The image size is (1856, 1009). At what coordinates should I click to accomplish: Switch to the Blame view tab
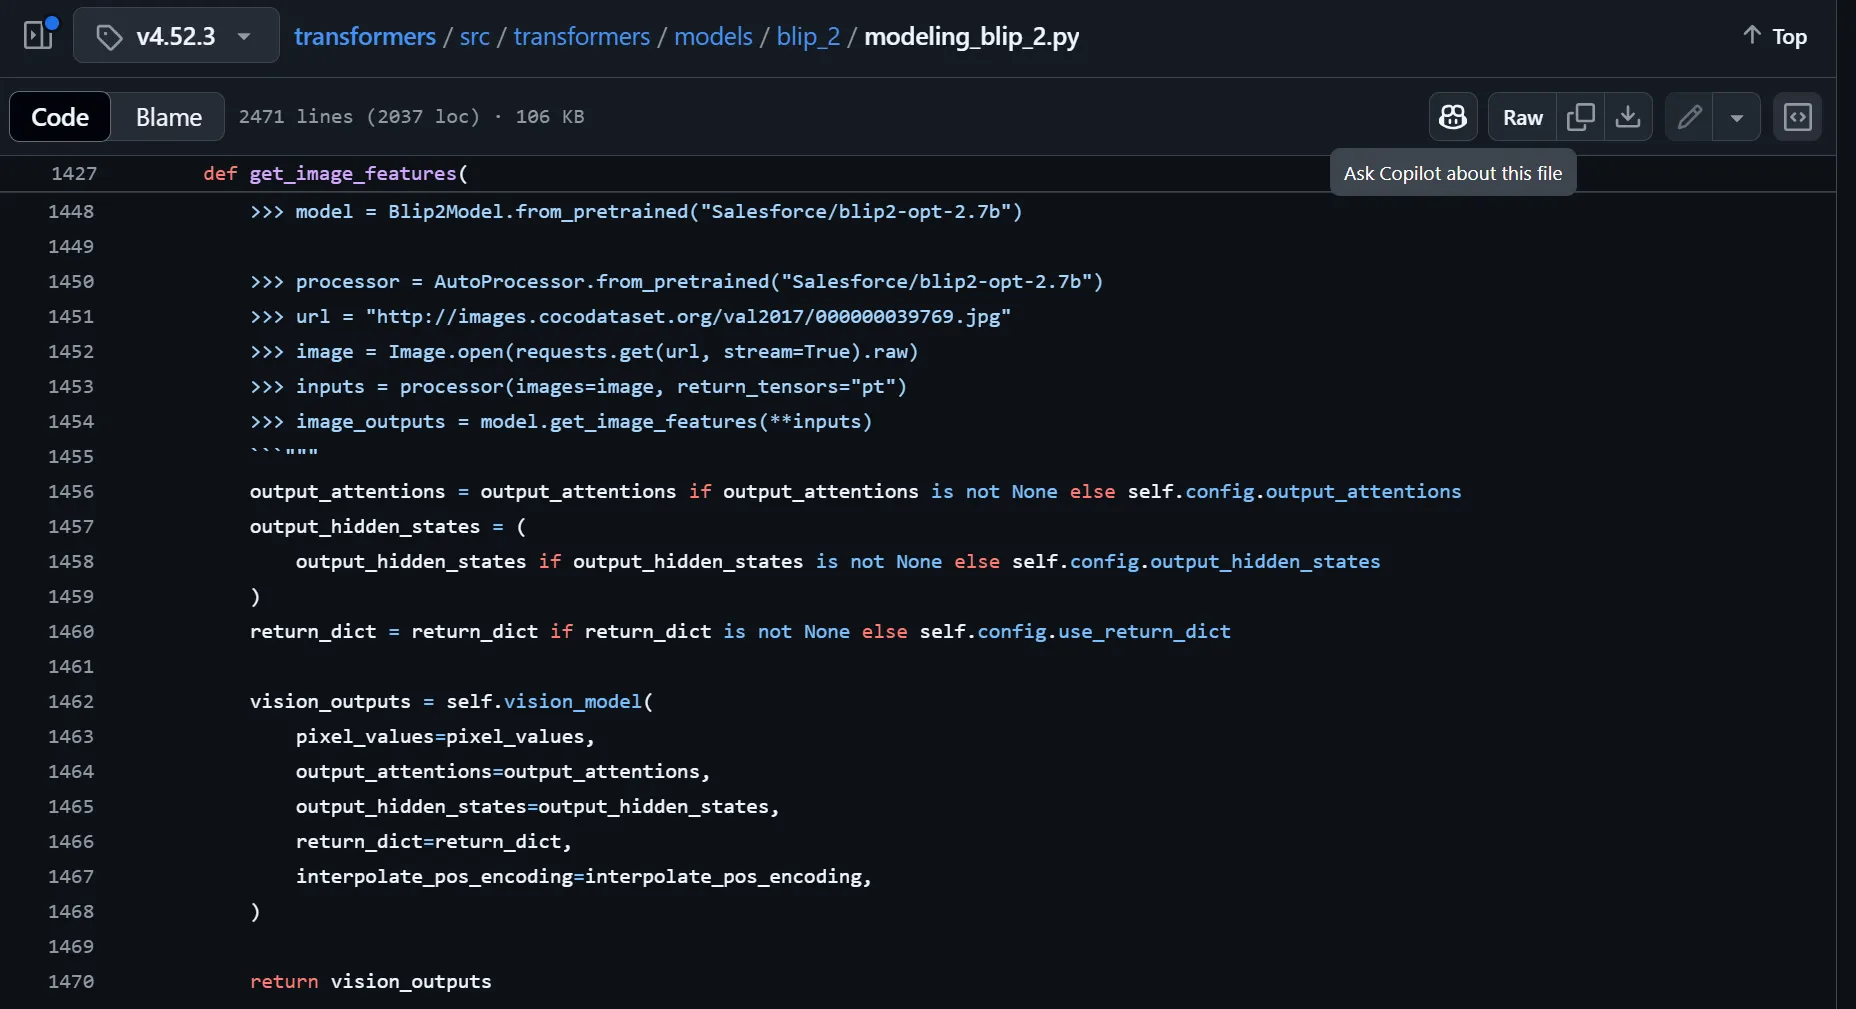[x=169, y=117]
